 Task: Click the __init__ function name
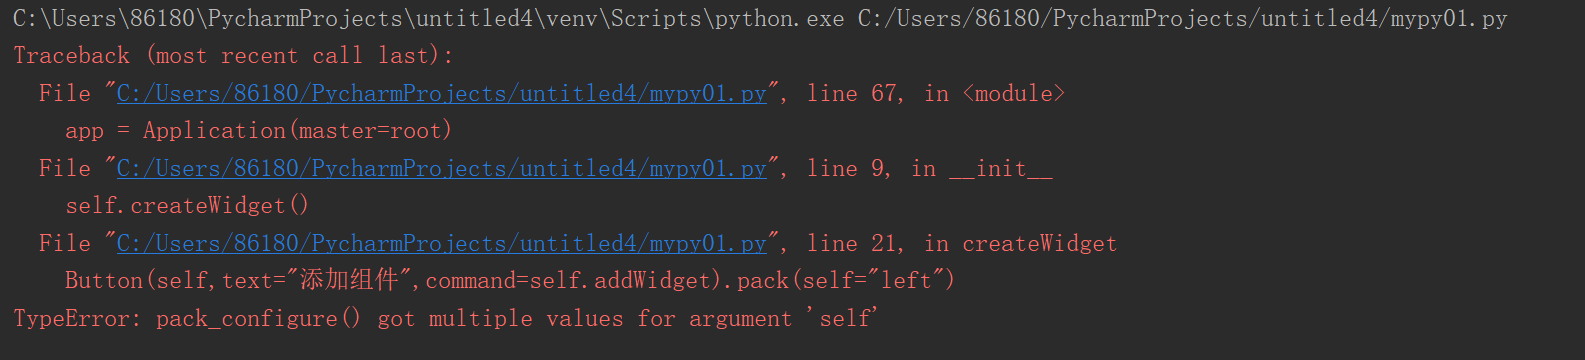click(1001, 169)
